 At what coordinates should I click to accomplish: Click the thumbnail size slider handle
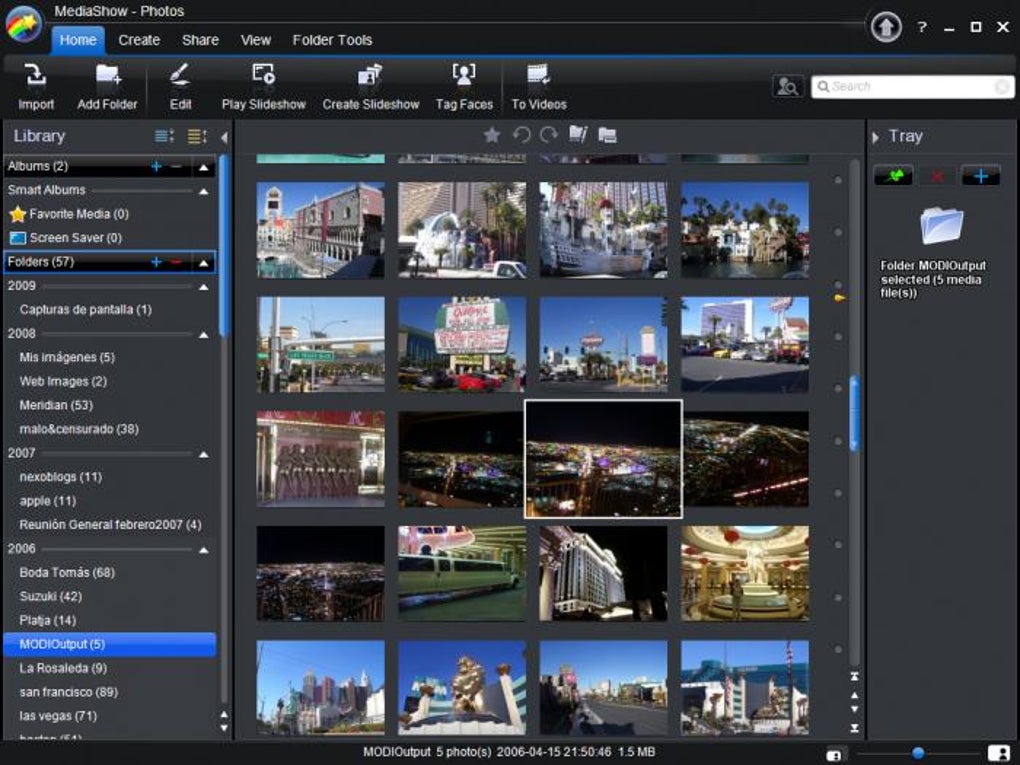[x=918, y=753]
